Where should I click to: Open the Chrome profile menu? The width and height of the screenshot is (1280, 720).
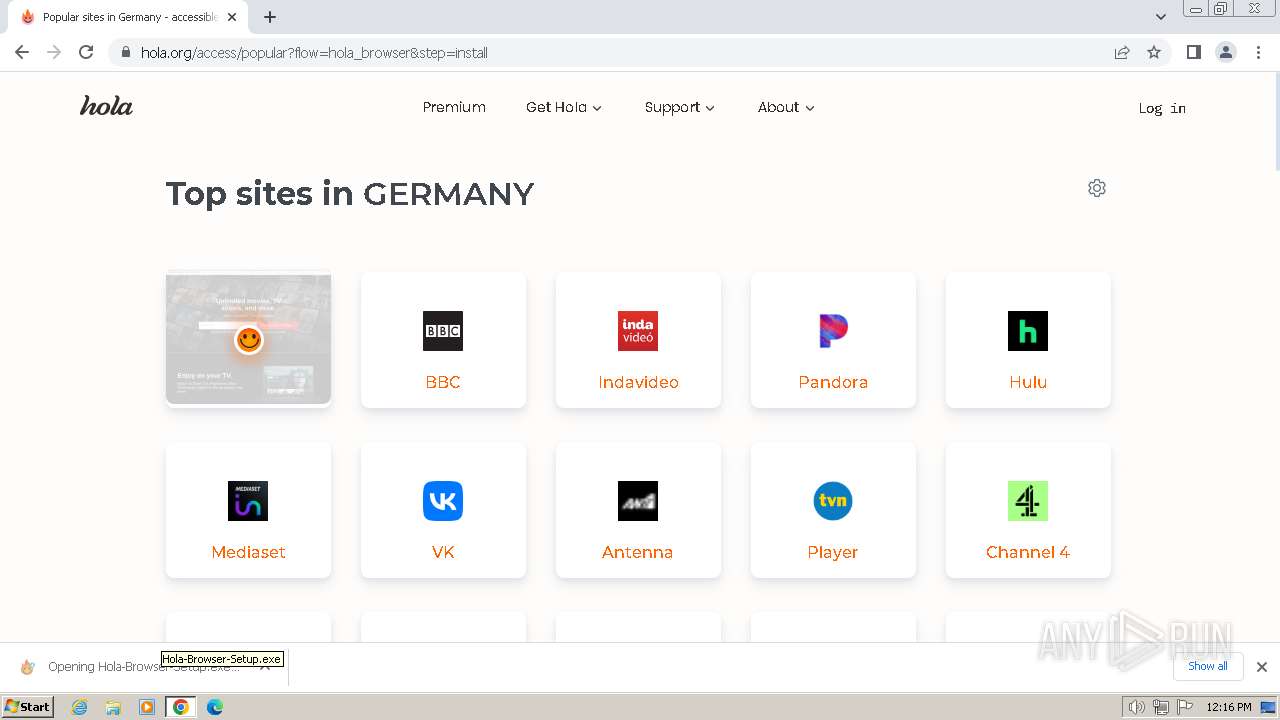click(x=1226, y=52)
